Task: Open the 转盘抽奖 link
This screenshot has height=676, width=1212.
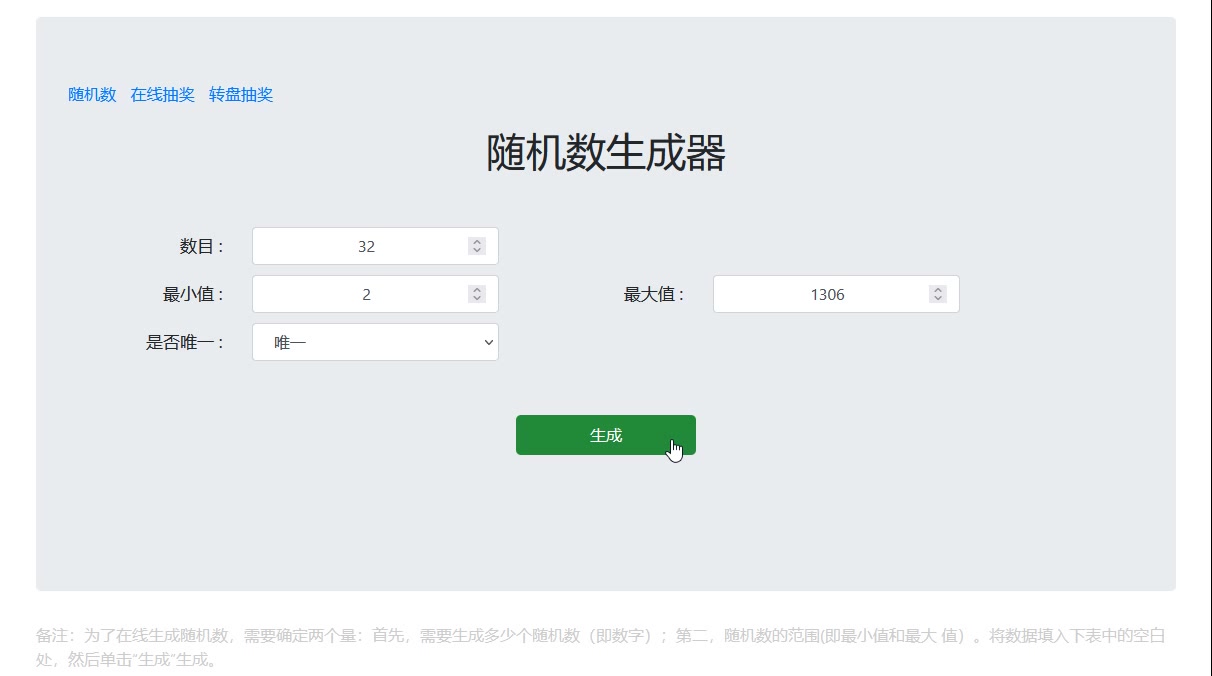Action: pos(240,95)
